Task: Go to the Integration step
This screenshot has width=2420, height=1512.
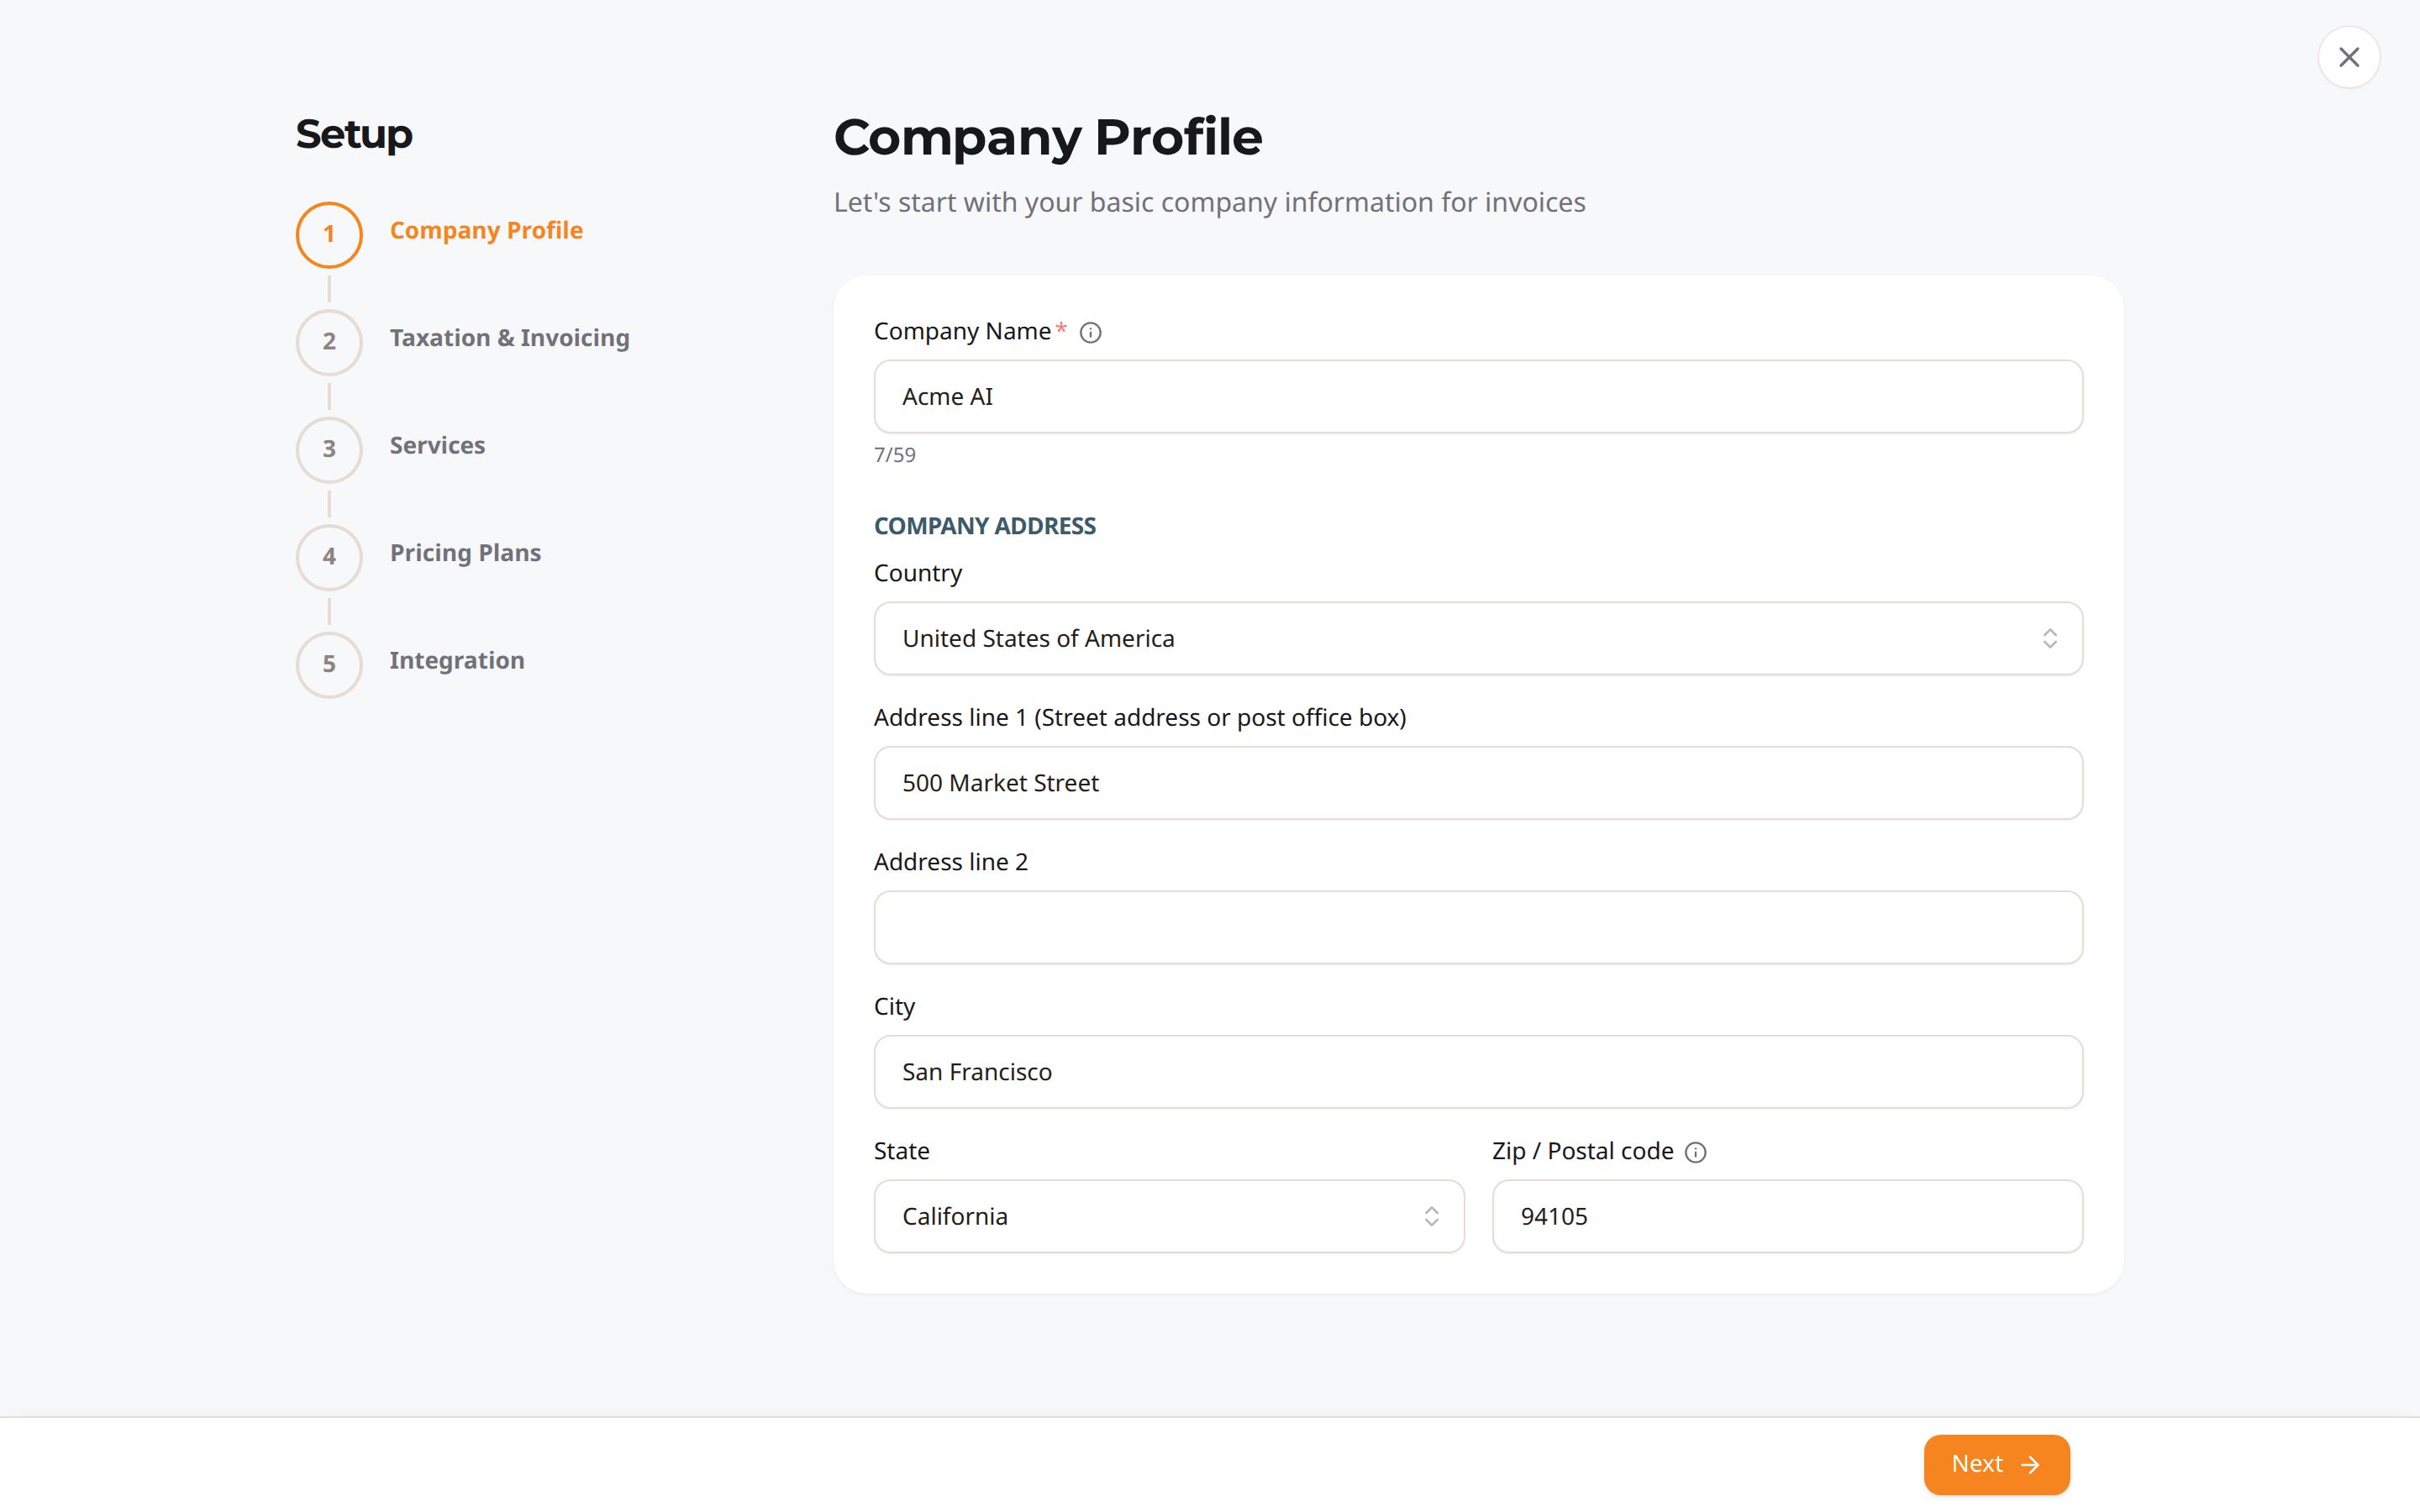Action: pyautogui.click(x=457, y=660)
